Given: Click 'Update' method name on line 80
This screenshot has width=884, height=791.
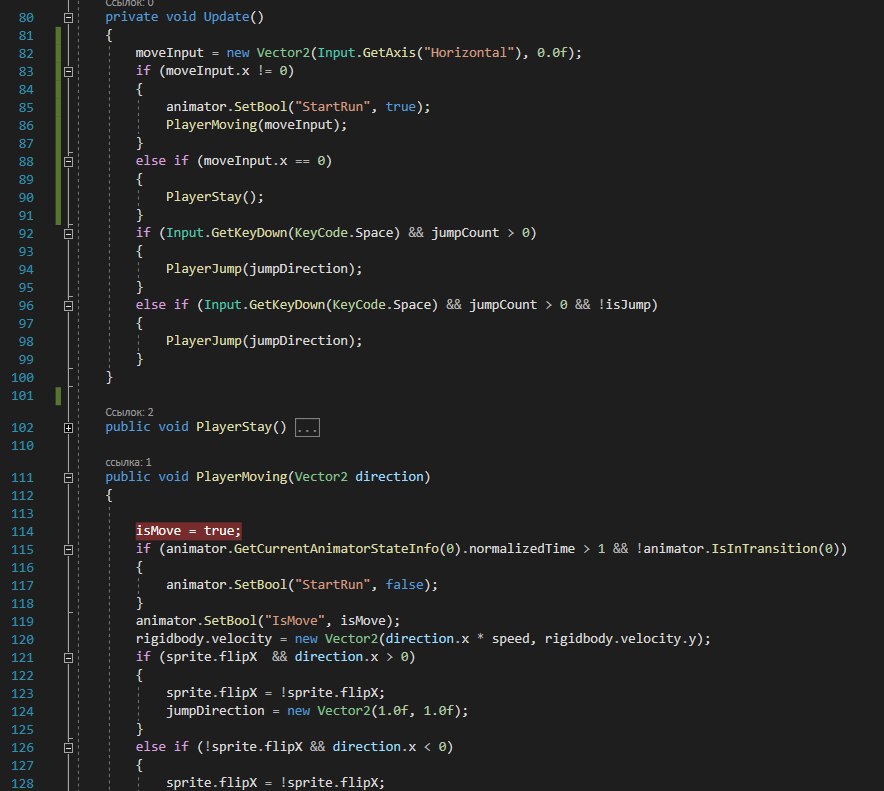Looking at the screenshot, I should coord(226,17).
